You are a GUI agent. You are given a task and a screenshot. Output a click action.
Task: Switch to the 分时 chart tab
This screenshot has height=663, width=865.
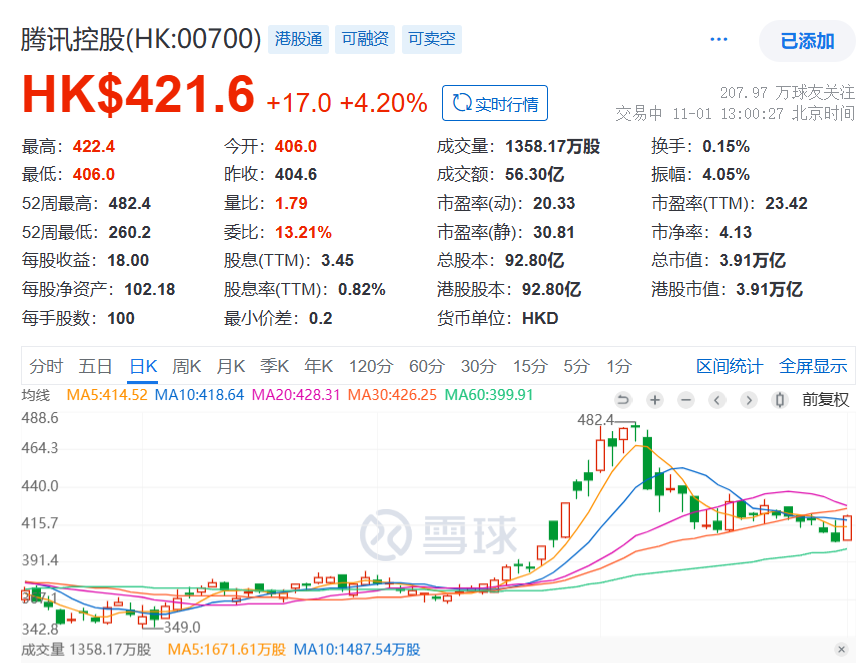click(46, 366)
